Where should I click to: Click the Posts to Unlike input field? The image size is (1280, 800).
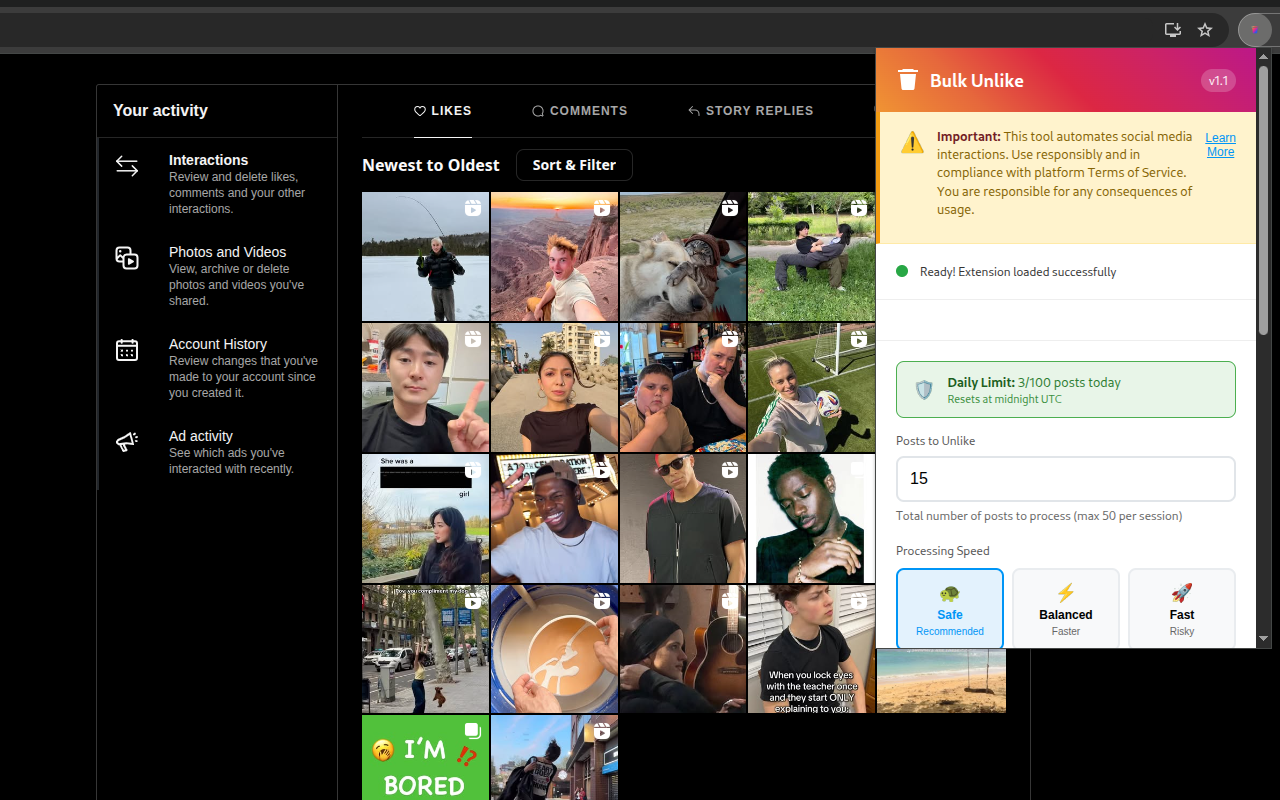click(x=1065, y=479)
